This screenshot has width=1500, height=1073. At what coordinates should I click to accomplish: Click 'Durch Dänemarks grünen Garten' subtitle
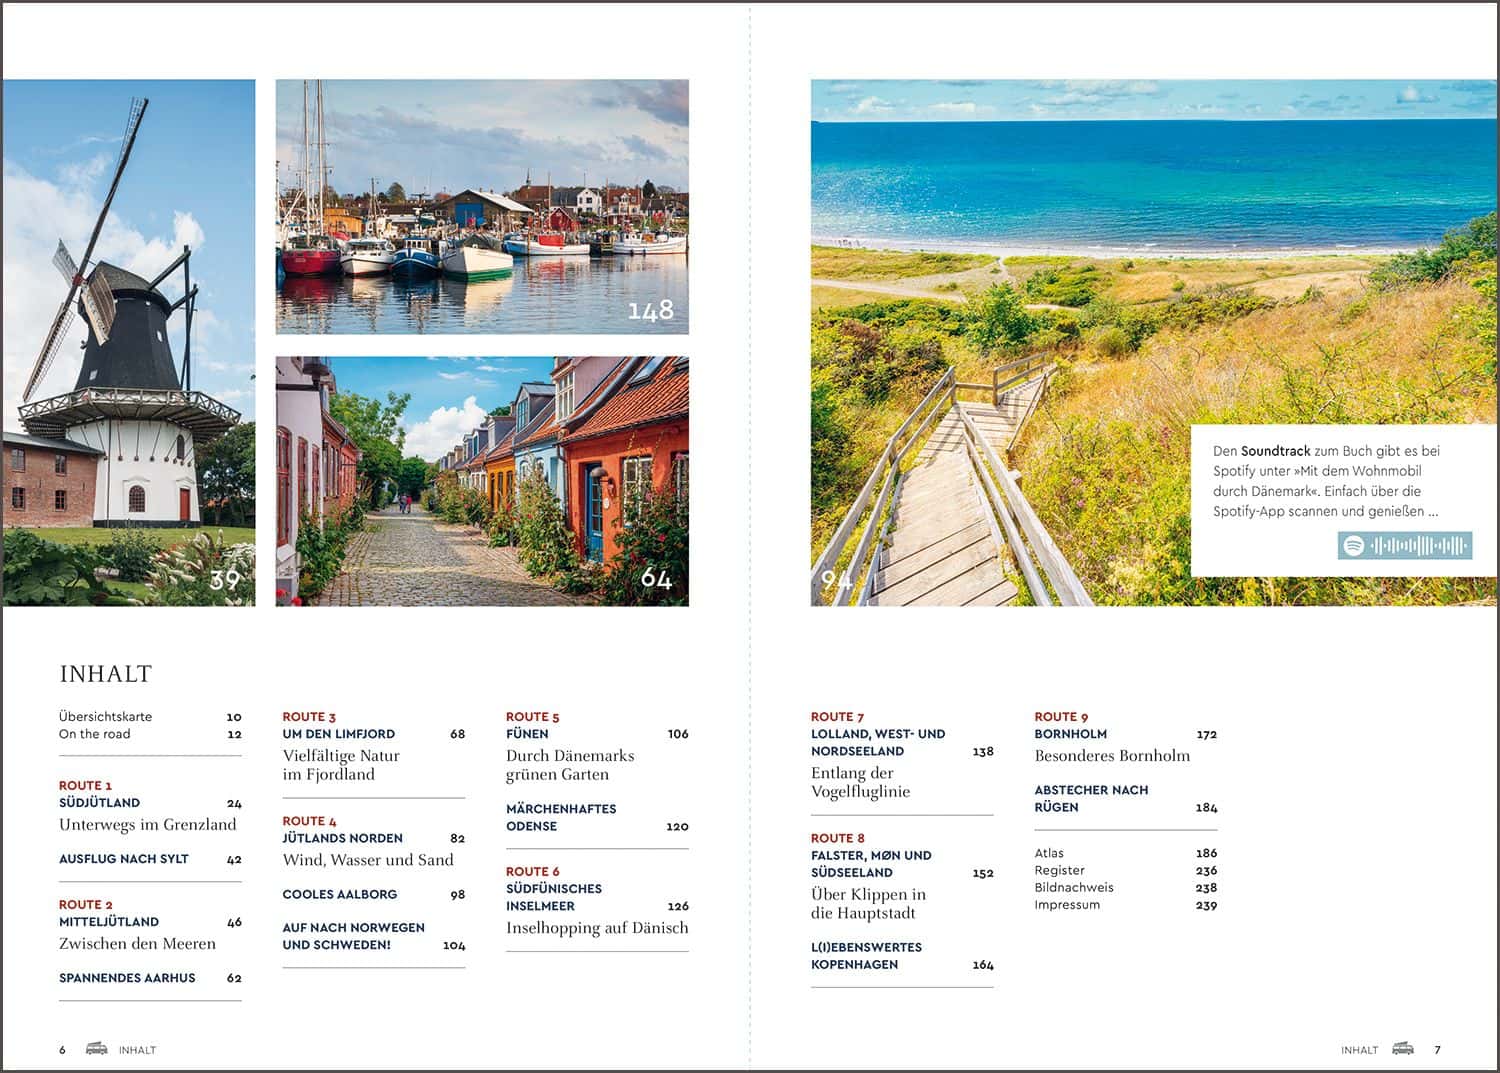point(570,765)
